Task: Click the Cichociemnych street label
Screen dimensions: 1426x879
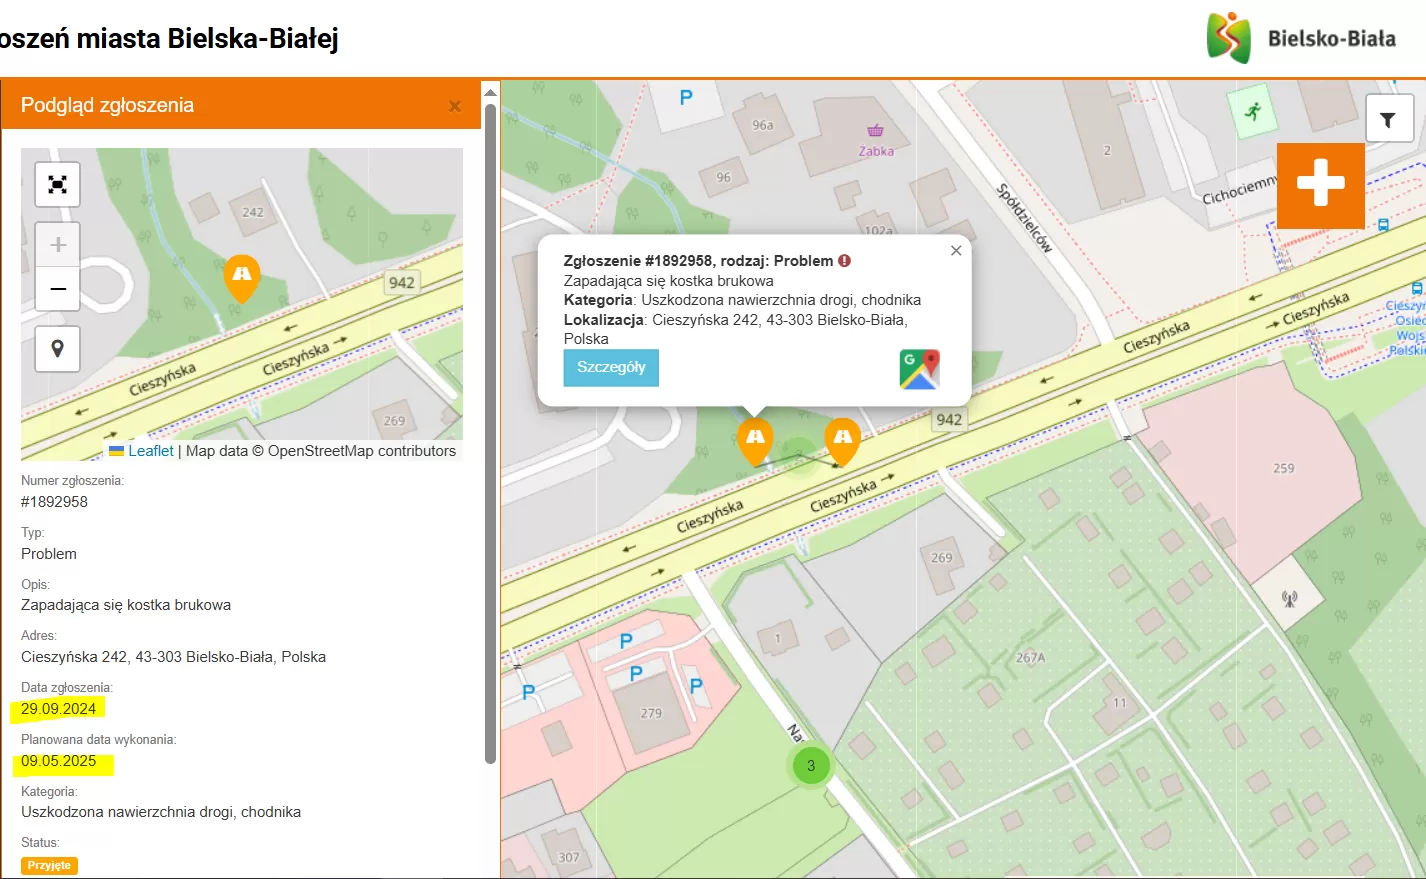Action: click(x=1240, y=190)
